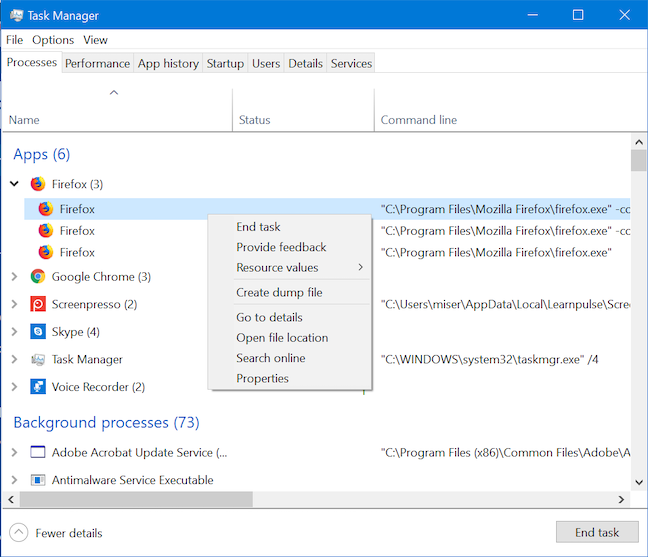
Task: Switch to the Performance tab
Action: 98,63
